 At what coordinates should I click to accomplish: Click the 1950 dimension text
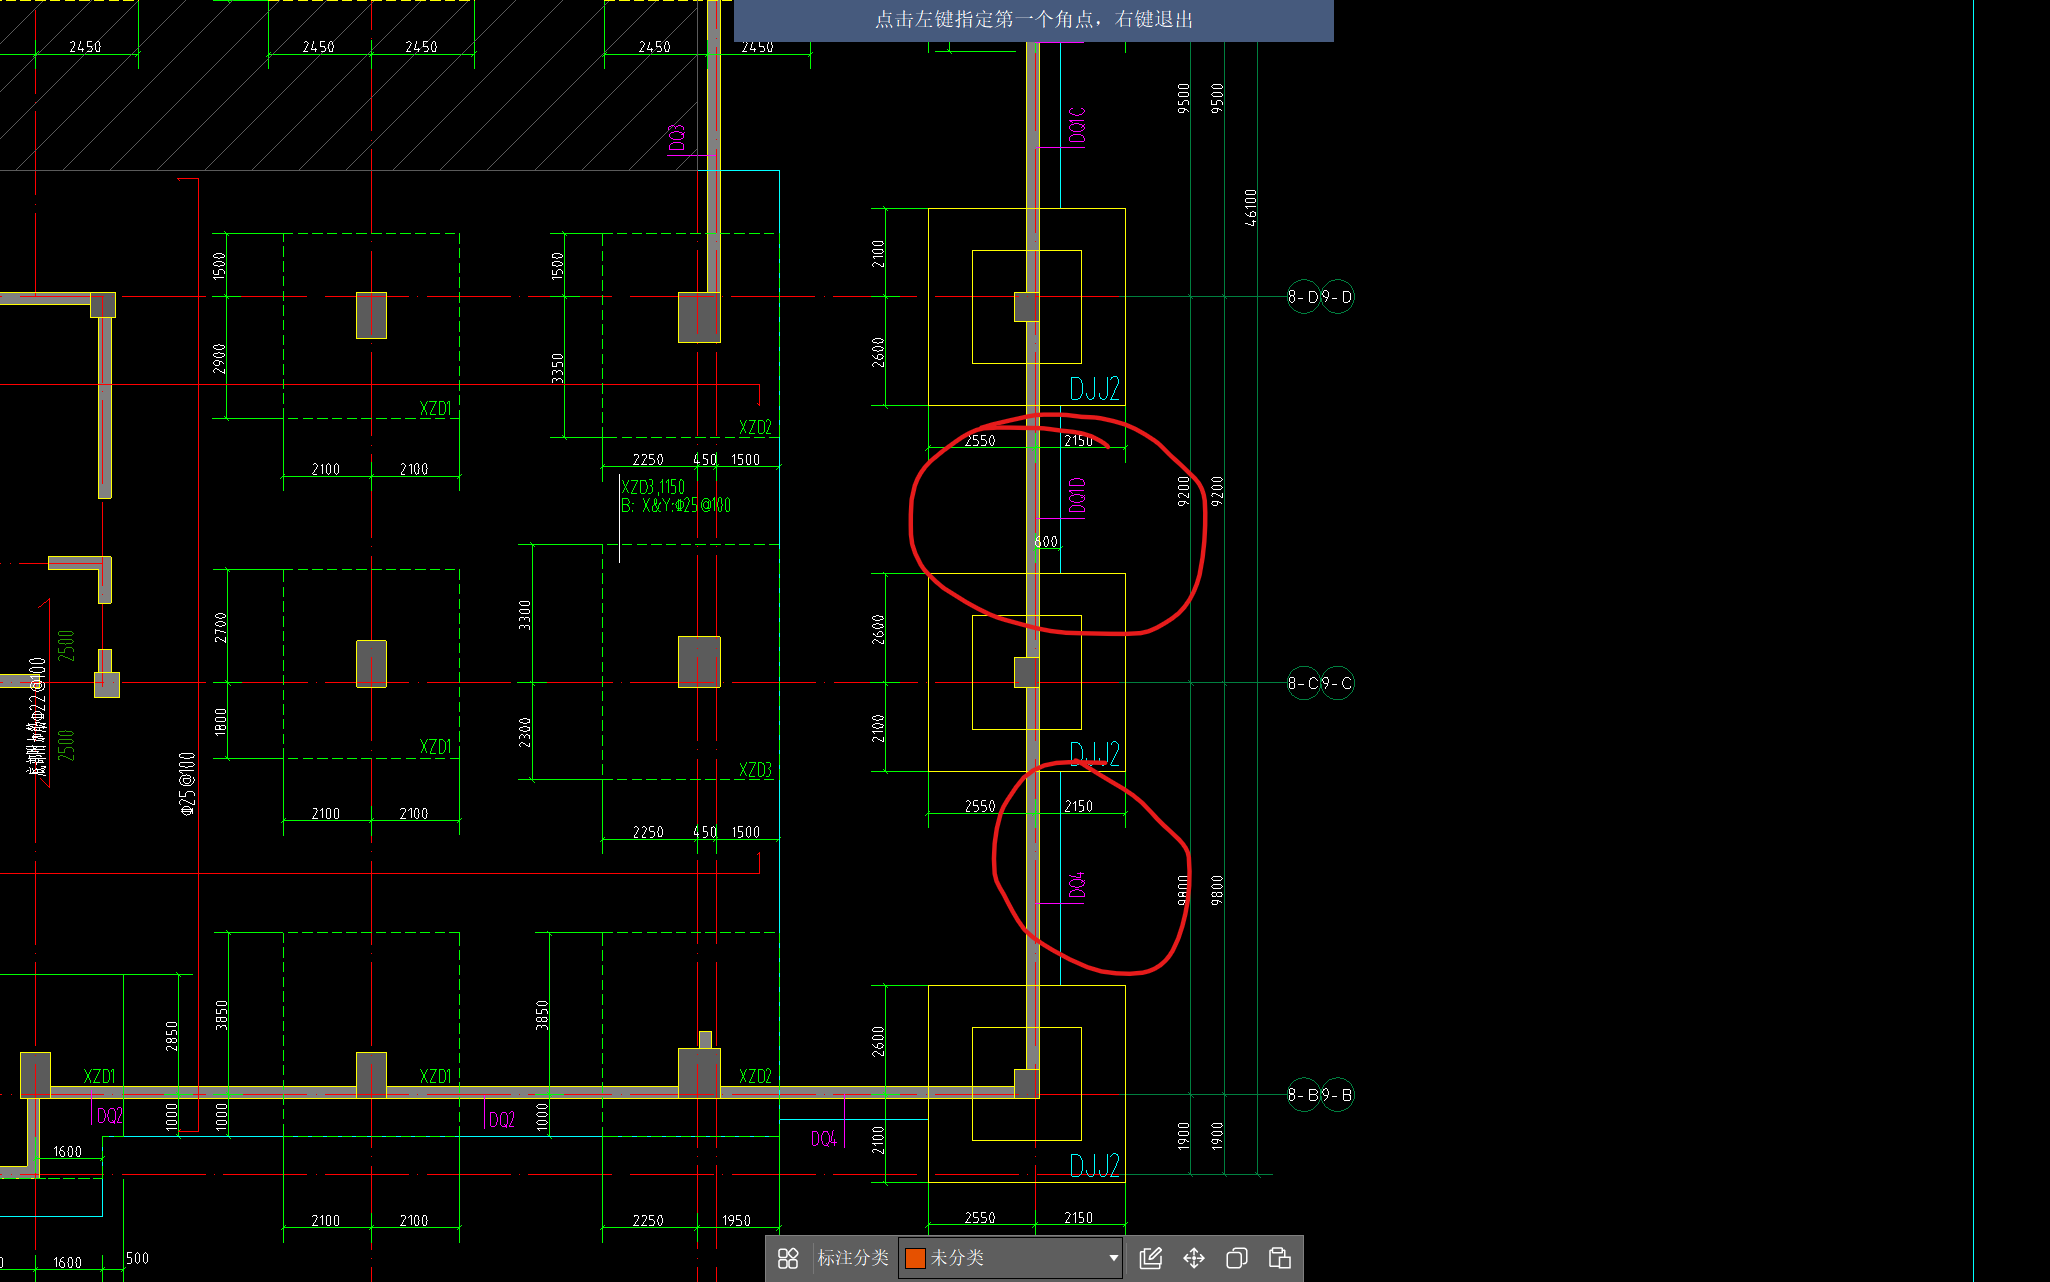tap(736, 1221)
